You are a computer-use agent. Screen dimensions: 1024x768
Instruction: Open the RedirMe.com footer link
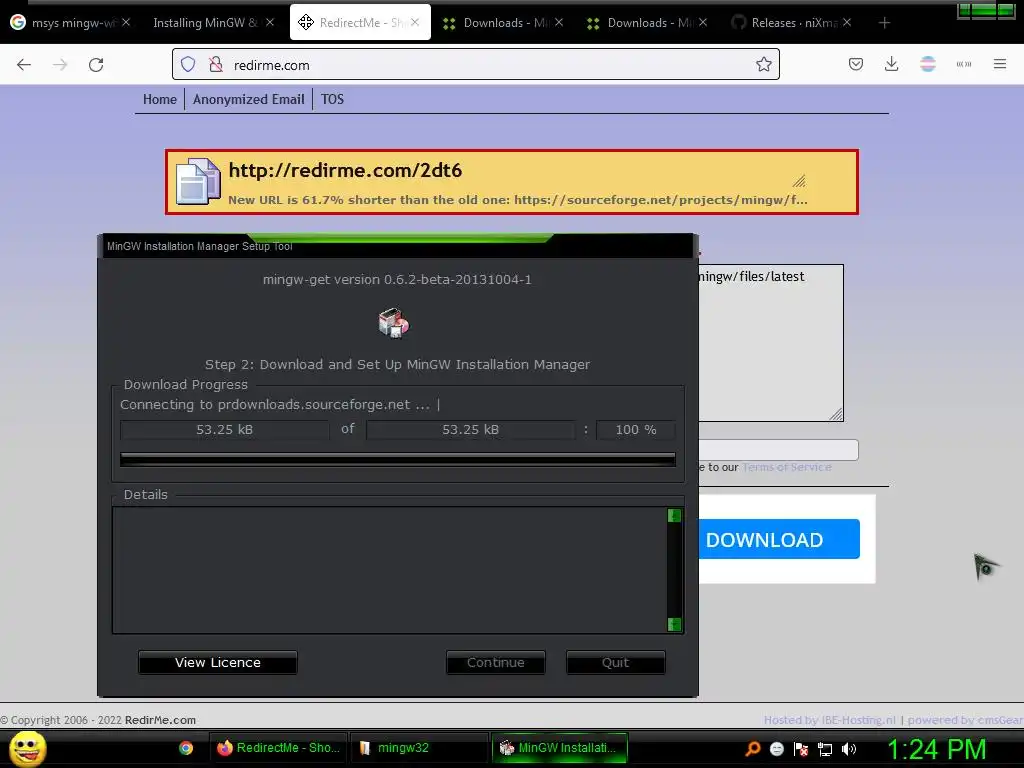(160, 720)
